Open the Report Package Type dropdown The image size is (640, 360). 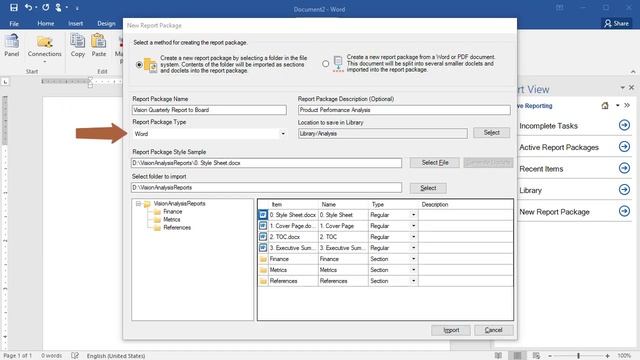point(283,134)
